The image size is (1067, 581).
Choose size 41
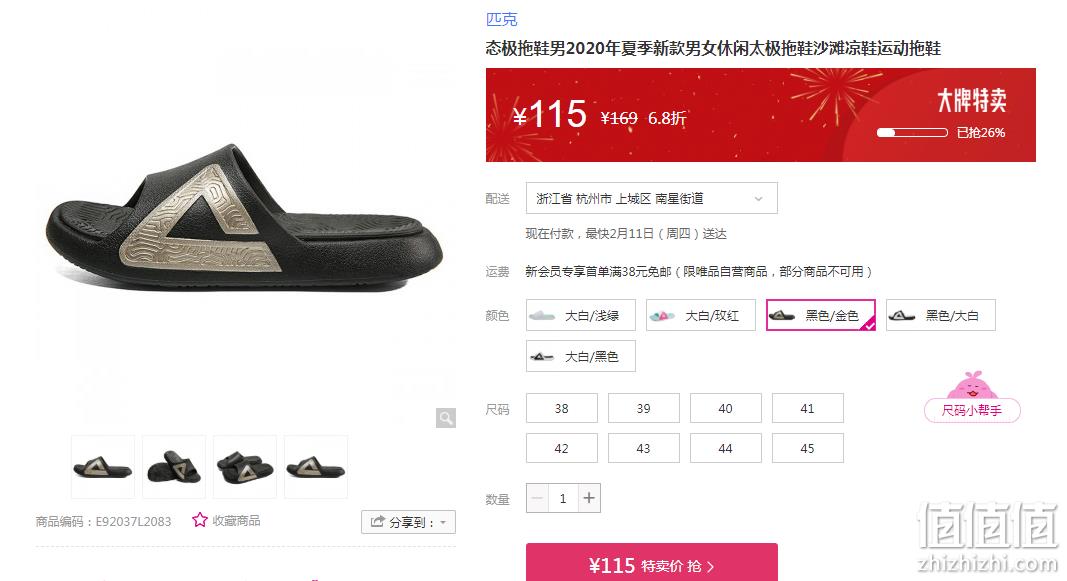[808, 408]
